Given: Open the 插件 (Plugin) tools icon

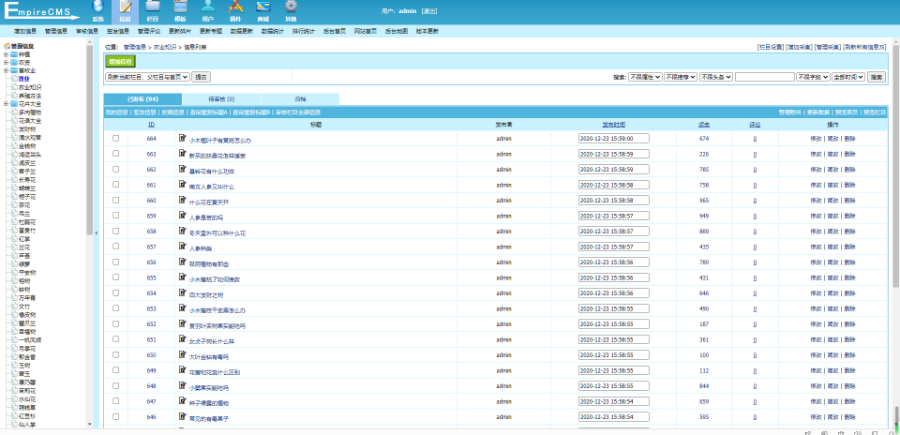Looking at the screenshot, I should coord(235,6).
